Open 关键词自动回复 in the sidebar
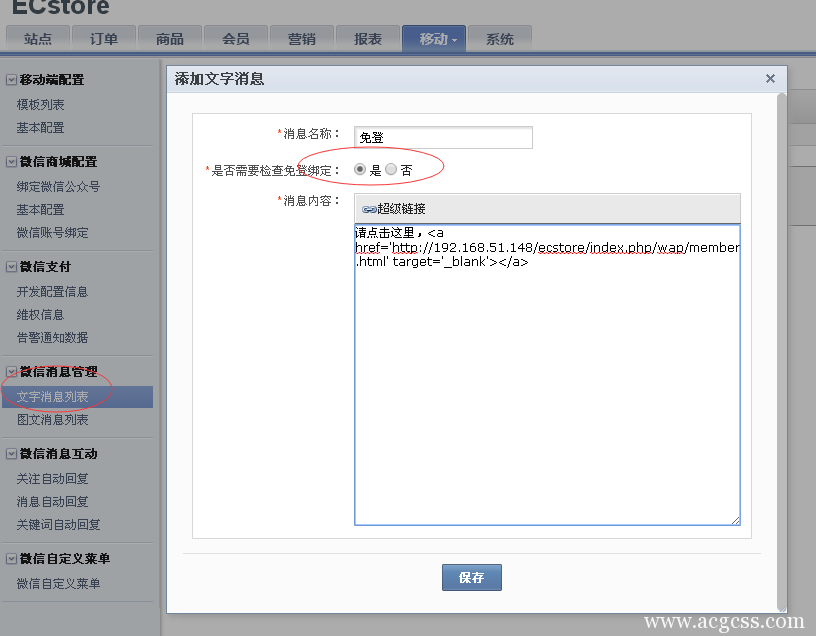This screenshot has height=636, width=816. pos(59,525)
